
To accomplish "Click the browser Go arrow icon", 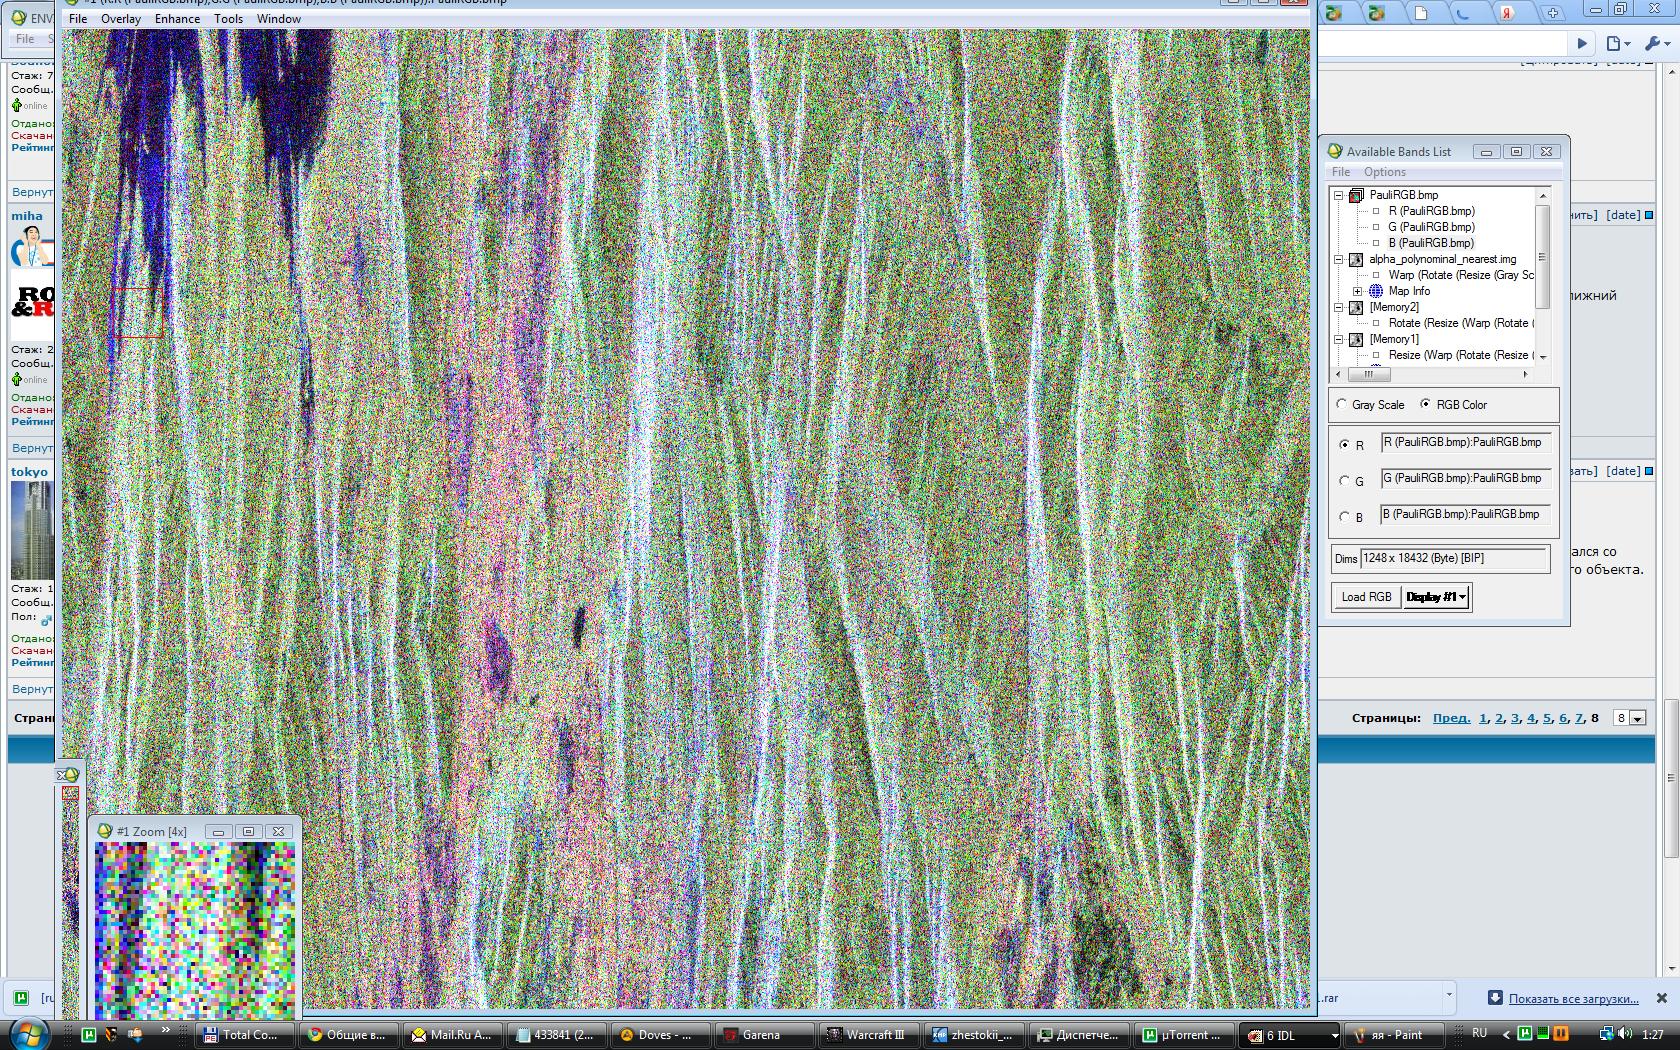I will point(1582,43).
